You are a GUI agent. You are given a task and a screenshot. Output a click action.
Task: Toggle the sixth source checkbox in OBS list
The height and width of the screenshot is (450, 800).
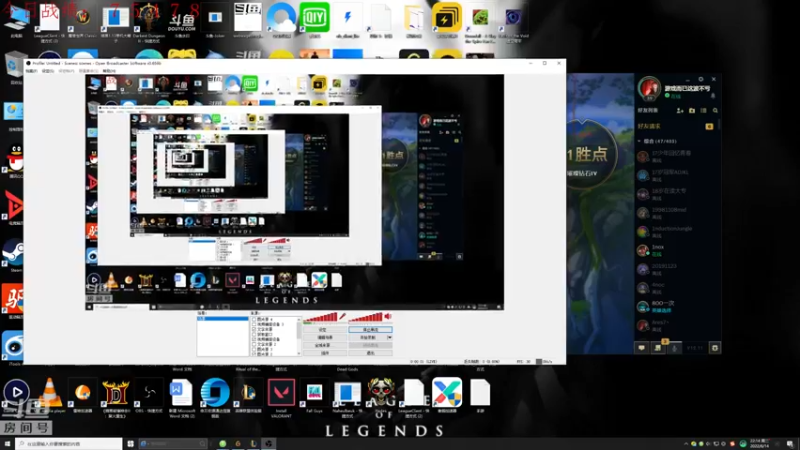tap(254, 344)
